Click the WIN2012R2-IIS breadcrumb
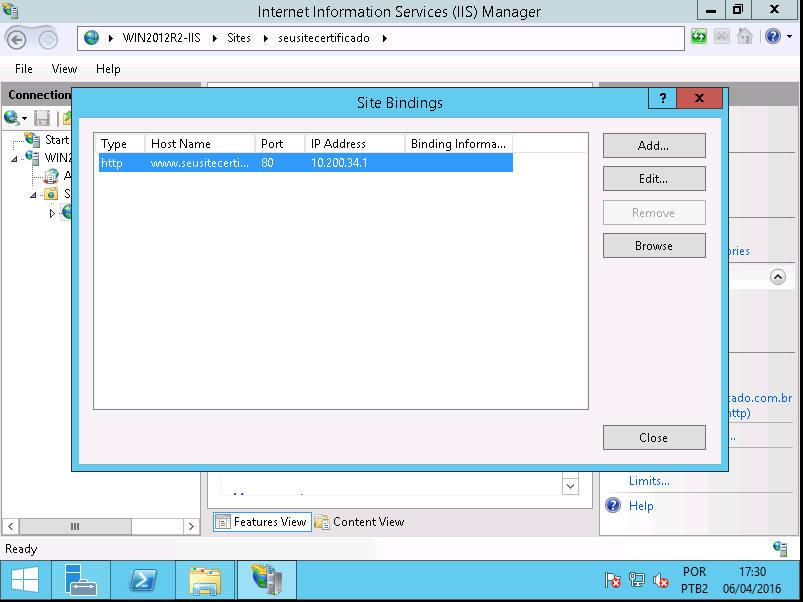 [x=161, y=38]
